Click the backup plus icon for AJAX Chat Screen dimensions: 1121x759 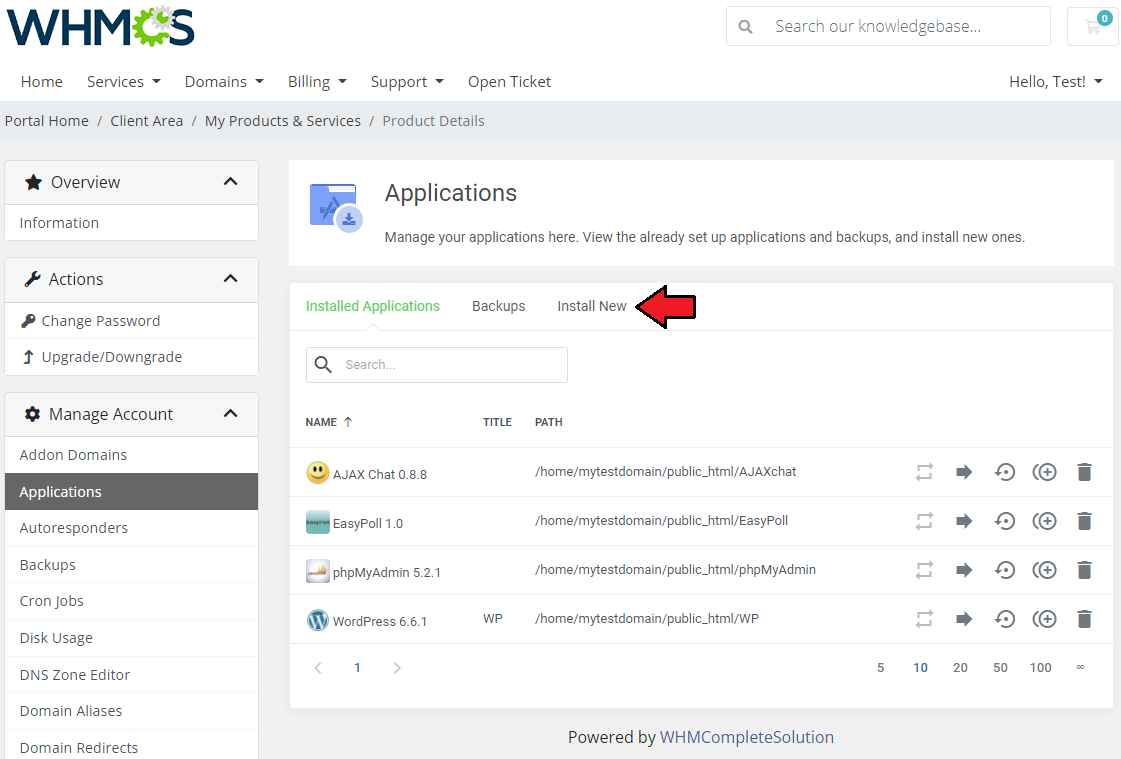1045,472
